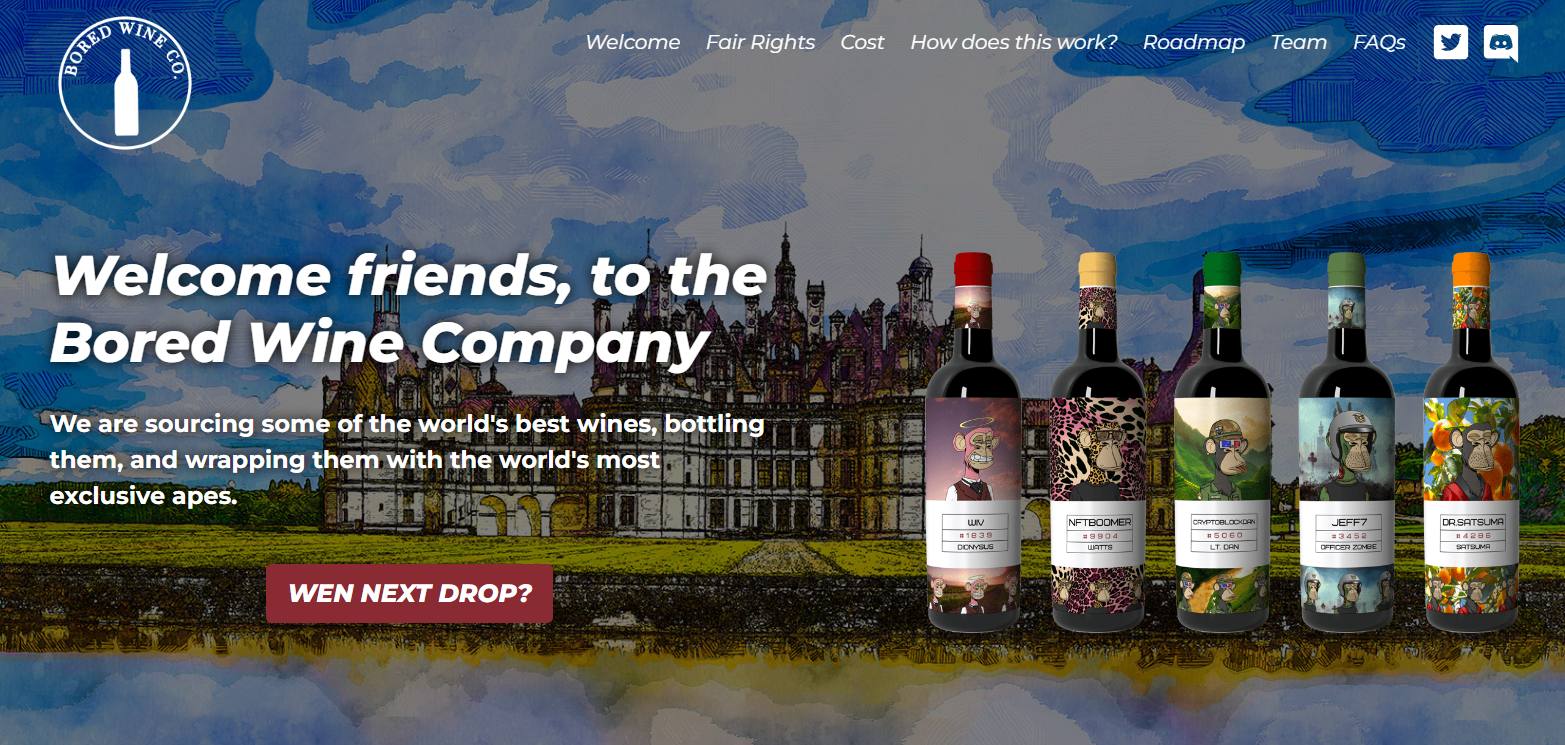The width and height of the screenshot is (1565, 745).
Task: Jump to the Roadmap section
Action: pos(1194,42)
